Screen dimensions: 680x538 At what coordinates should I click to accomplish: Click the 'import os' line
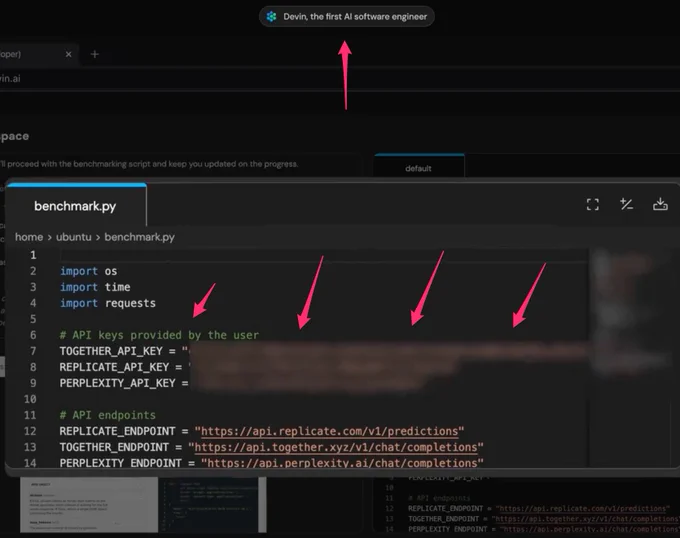tap(88, 271)
